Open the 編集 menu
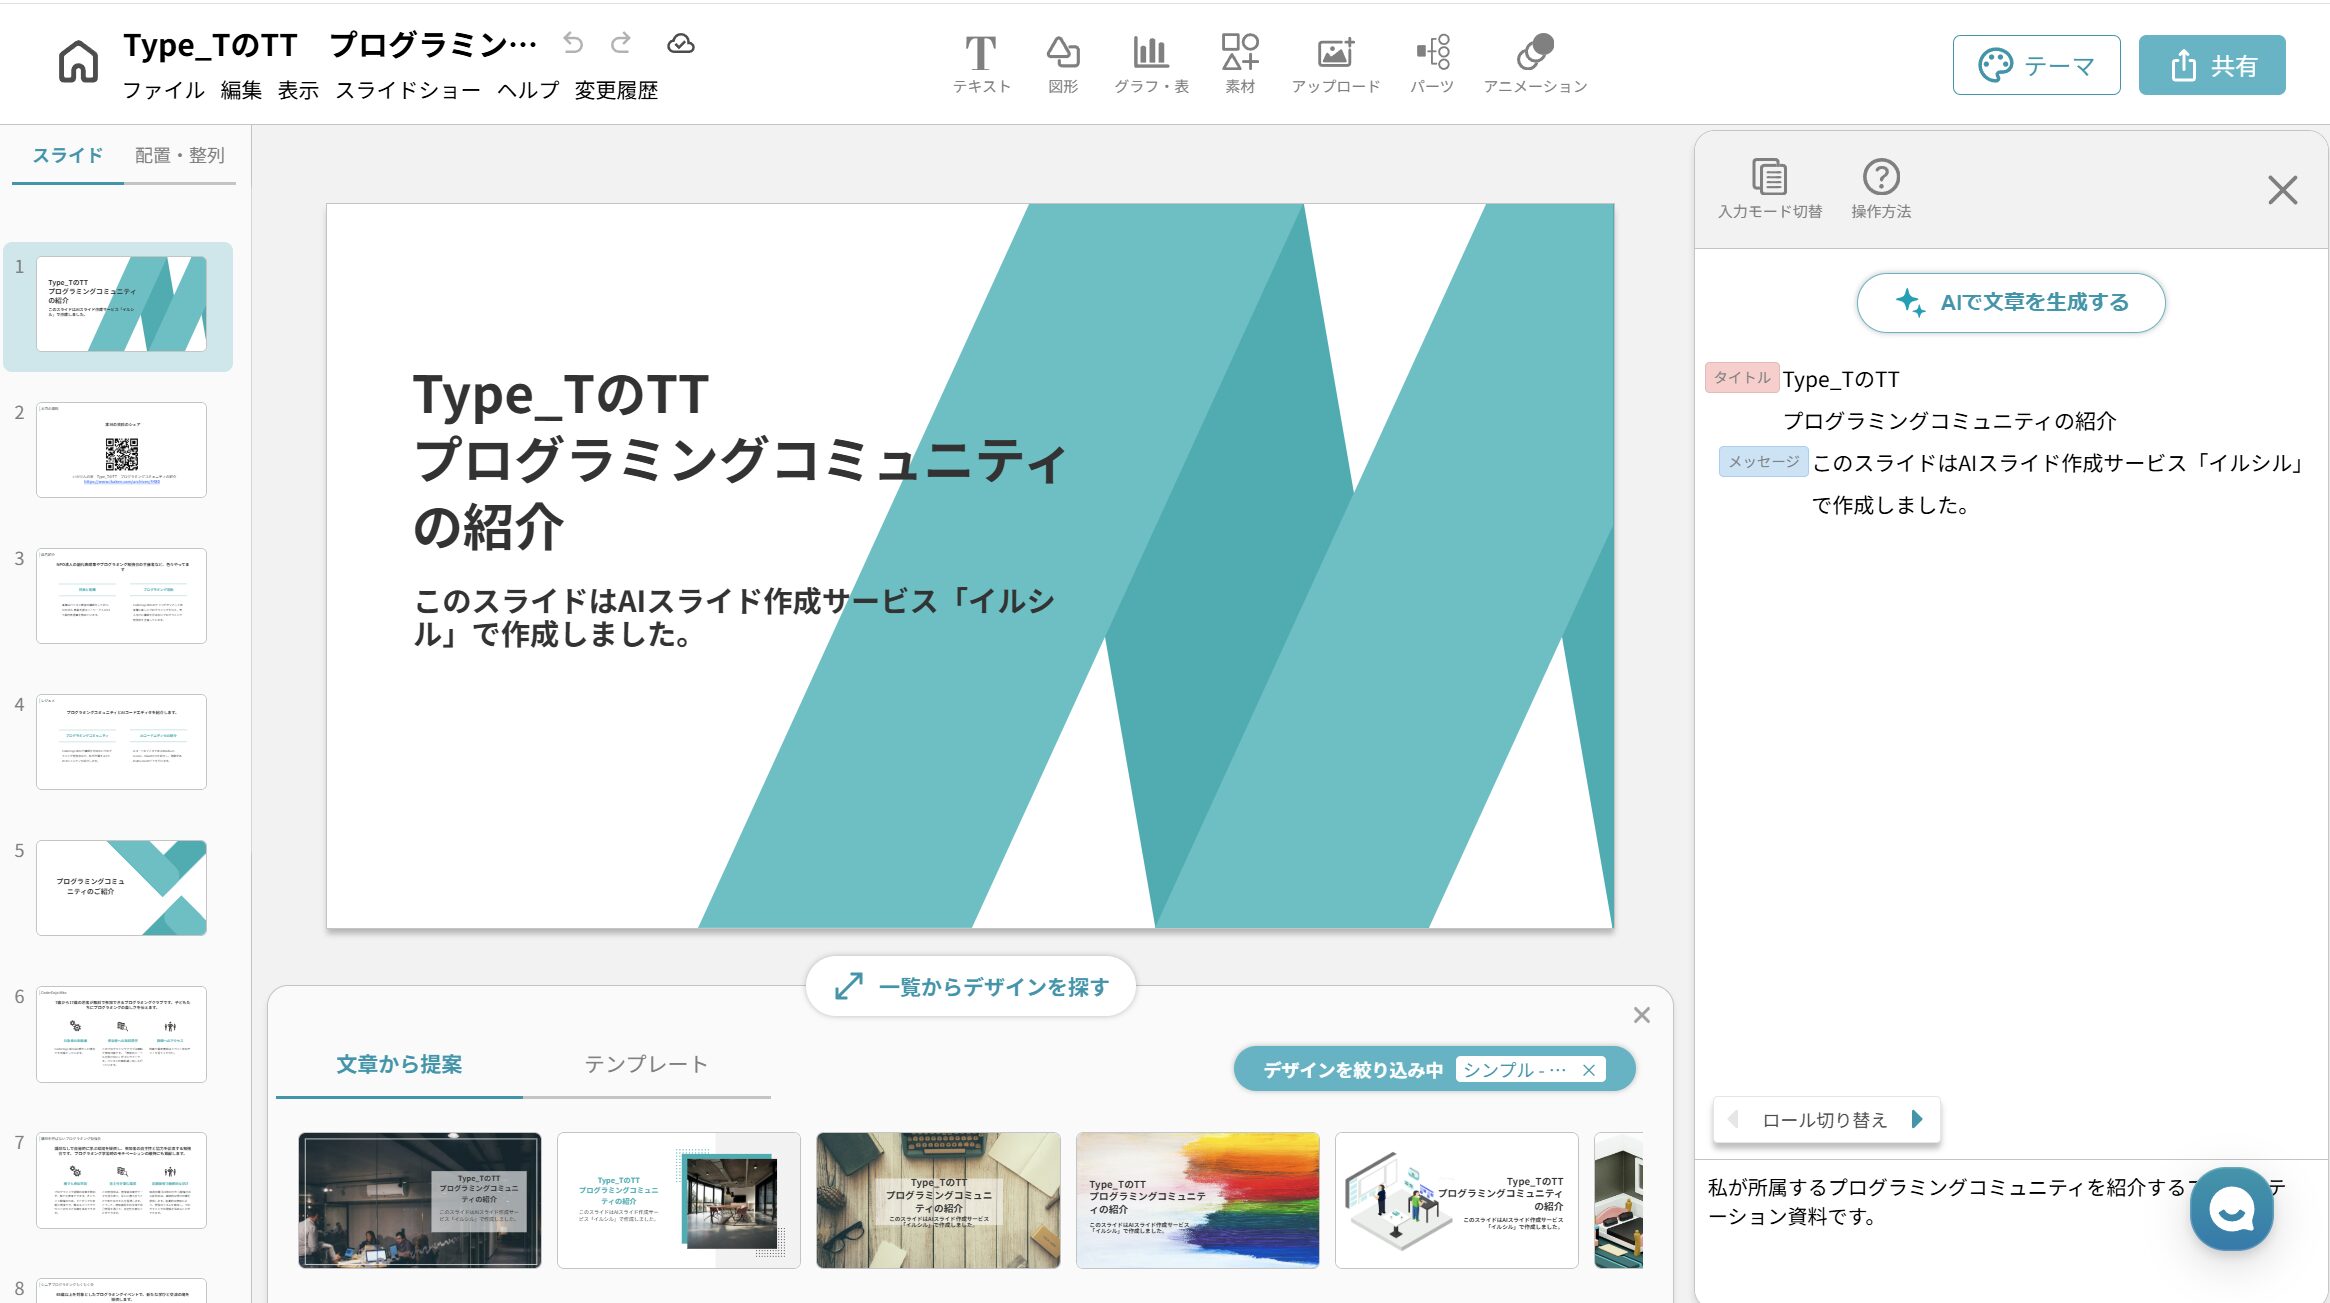 coord(241,91)
